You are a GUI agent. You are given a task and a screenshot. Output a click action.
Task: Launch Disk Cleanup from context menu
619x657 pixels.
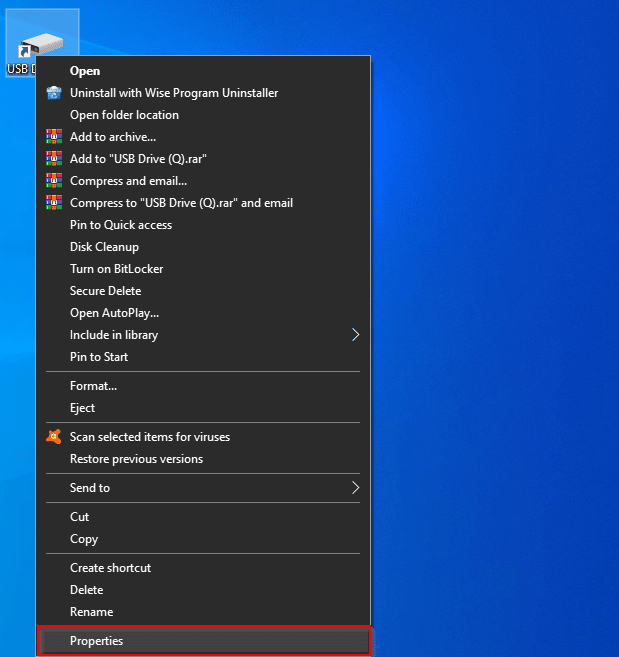104,247
